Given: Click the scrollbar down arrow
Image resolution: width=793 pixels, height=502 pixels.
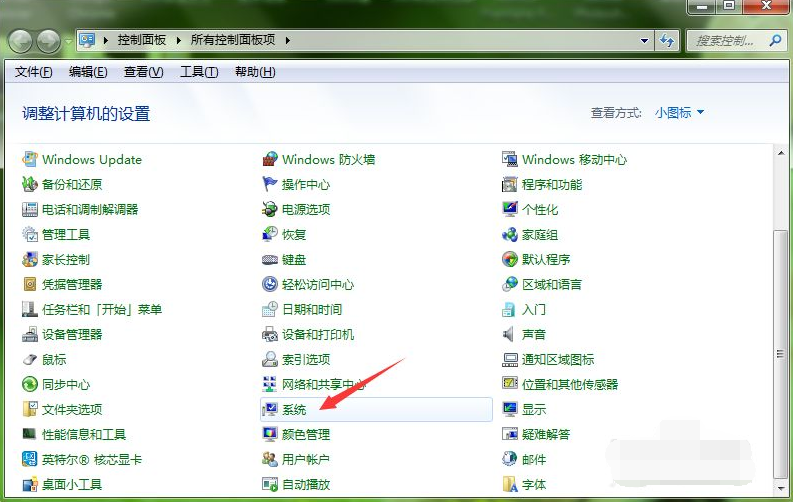Looking at the screenshot, I should 780,488.
